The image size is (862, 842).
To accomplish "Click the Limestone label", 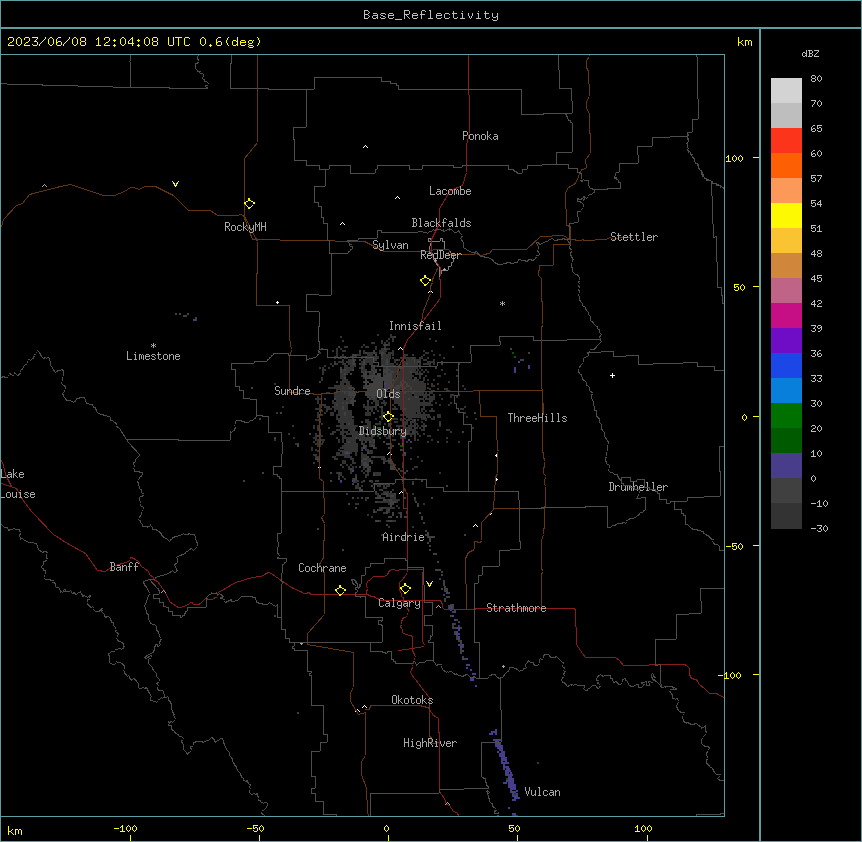I will point(153,356).
